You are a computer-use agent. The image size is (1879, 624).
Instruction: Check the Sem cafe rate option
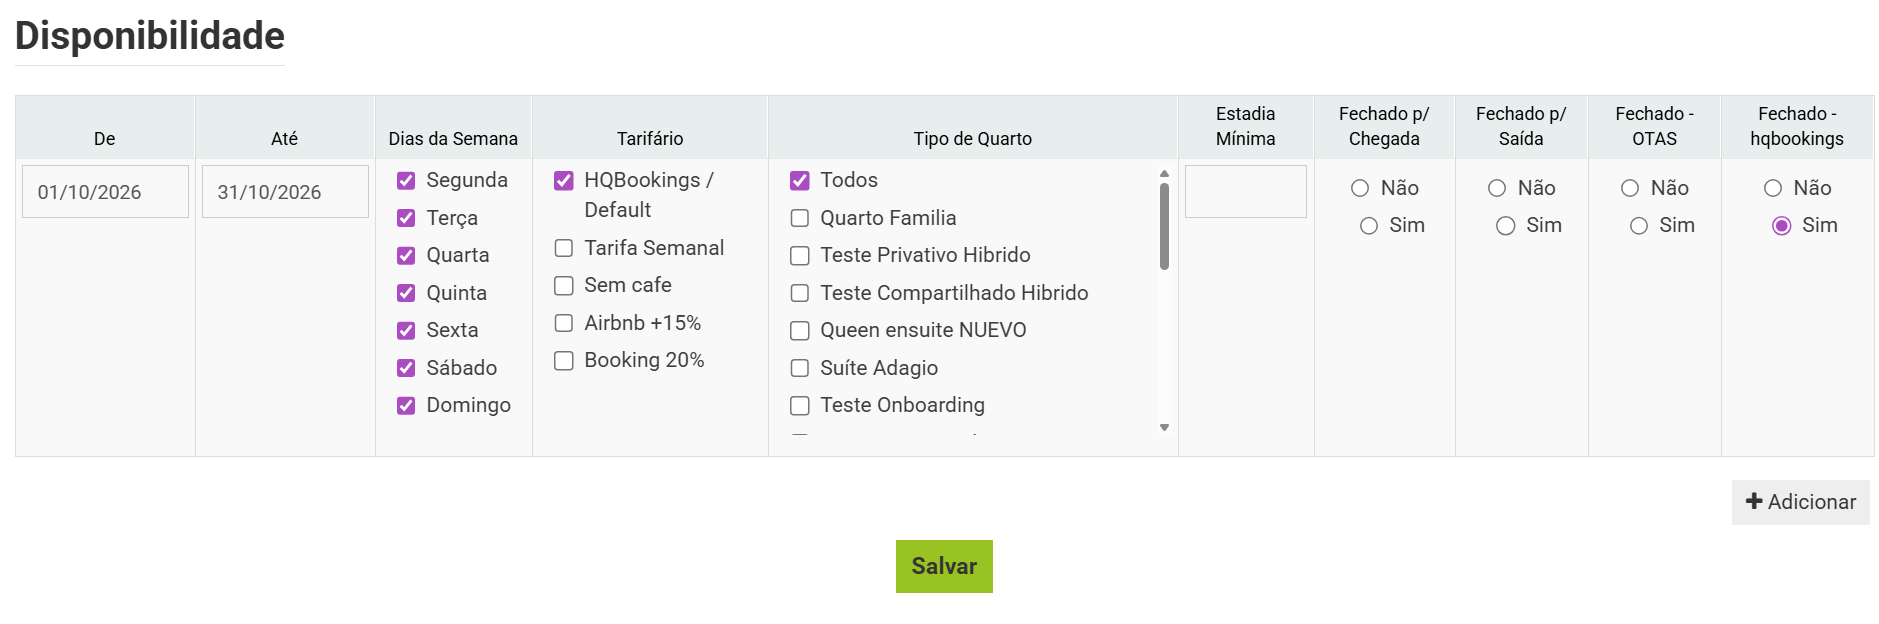click(564, 286)
